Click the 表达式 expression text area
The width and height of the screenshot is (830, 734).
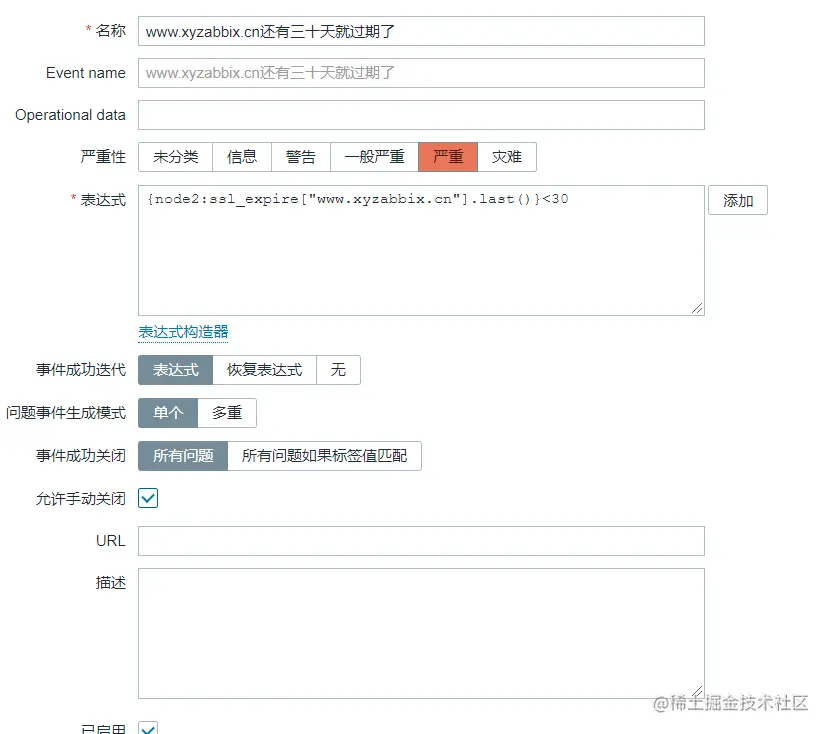click(421, 250)
